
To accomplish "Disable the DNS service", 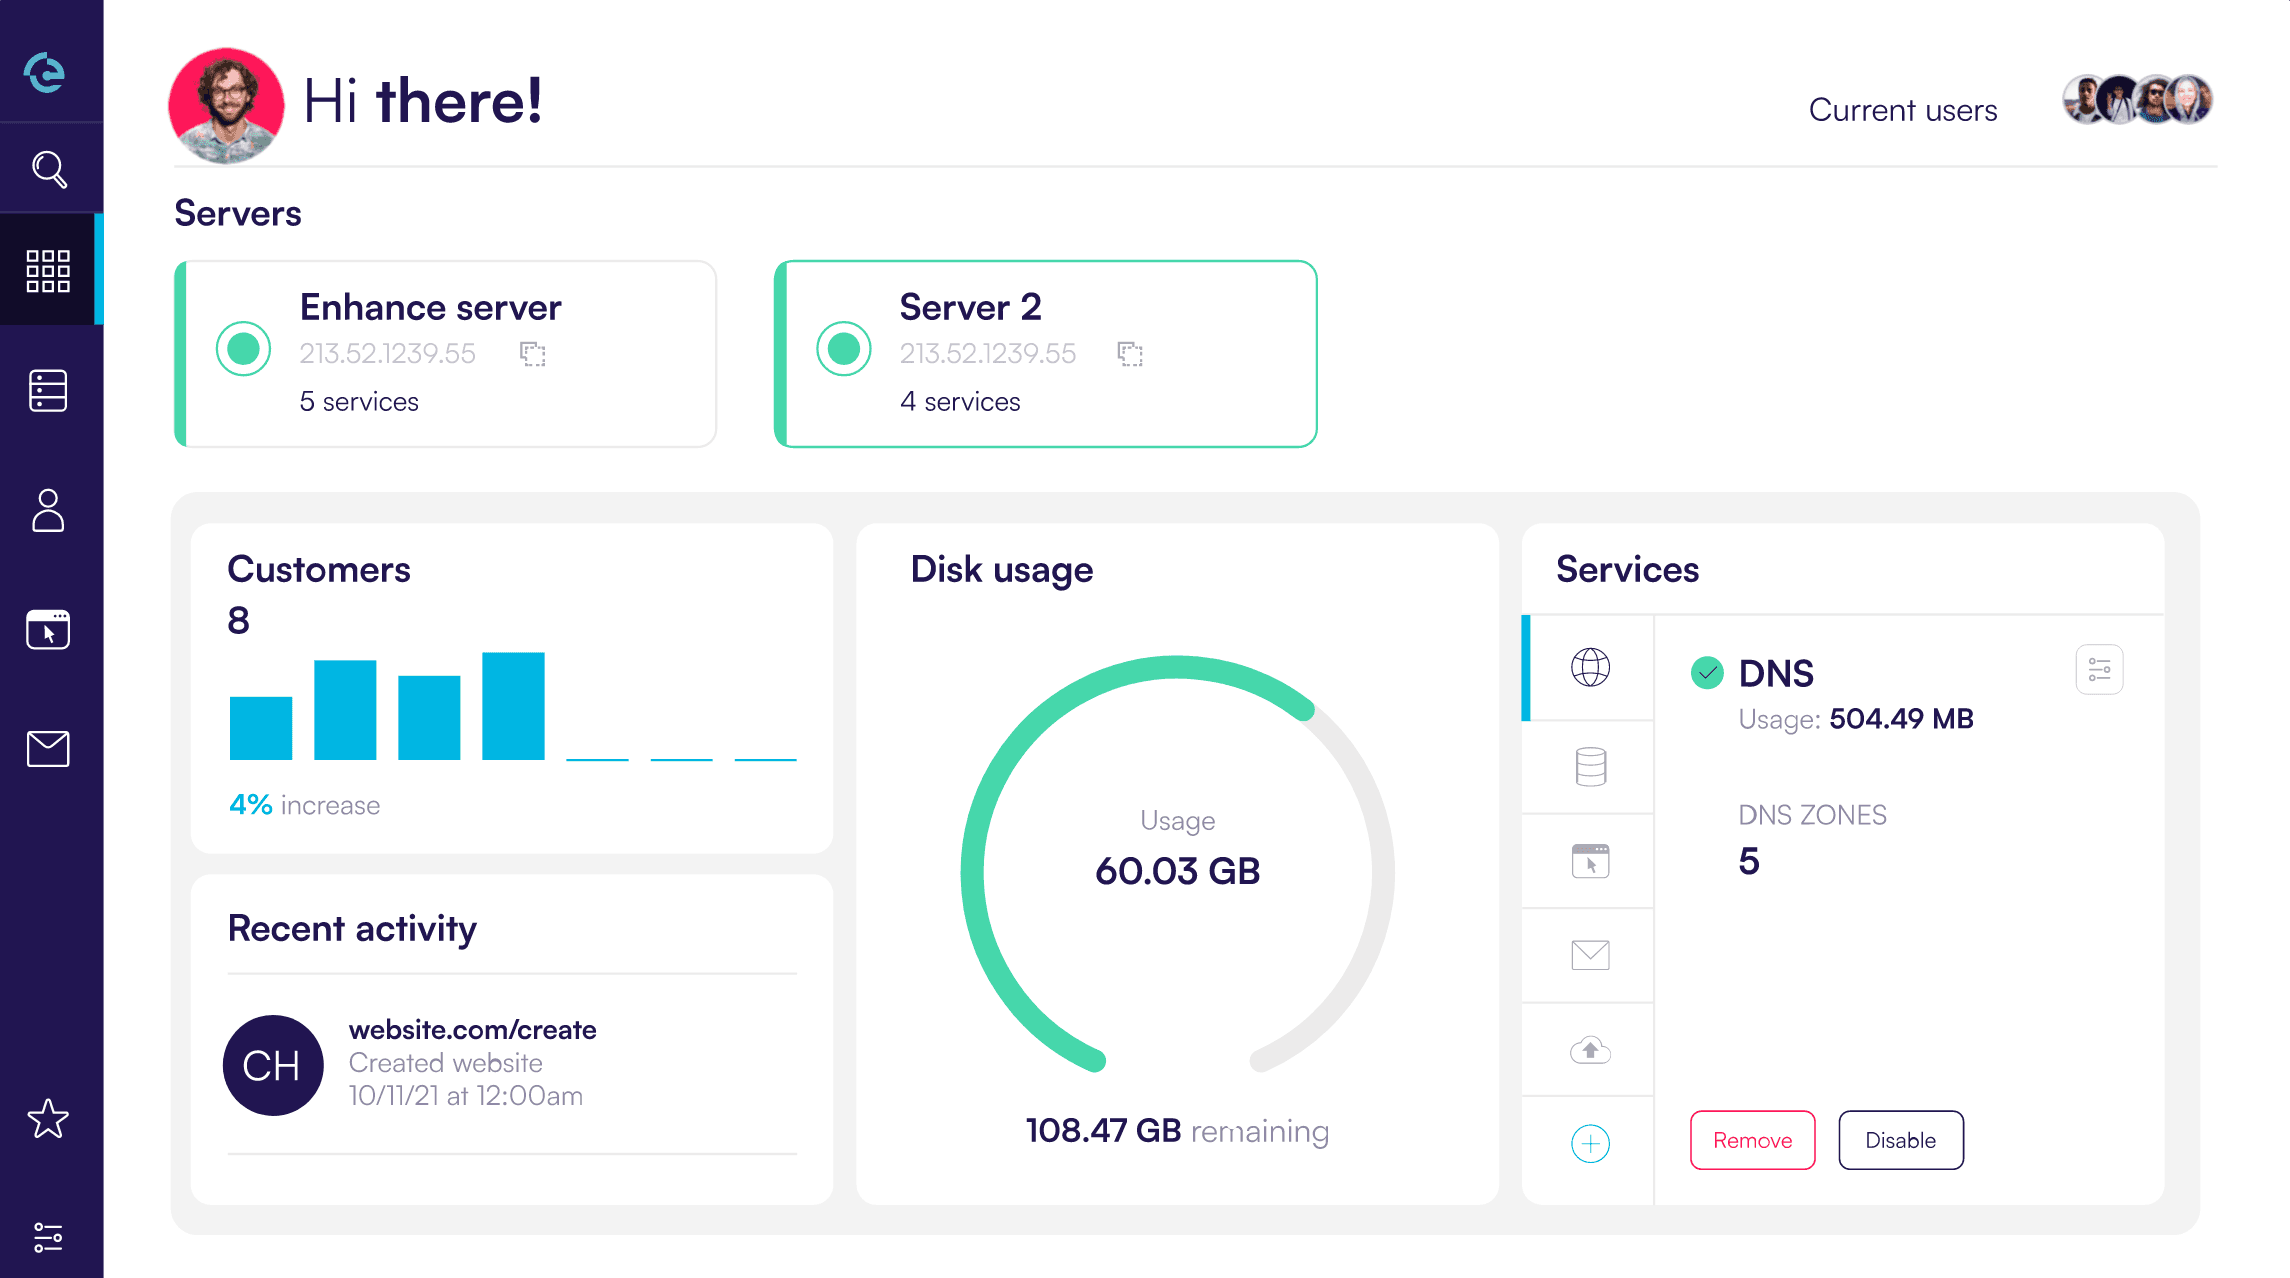I will (1900, 1139).
